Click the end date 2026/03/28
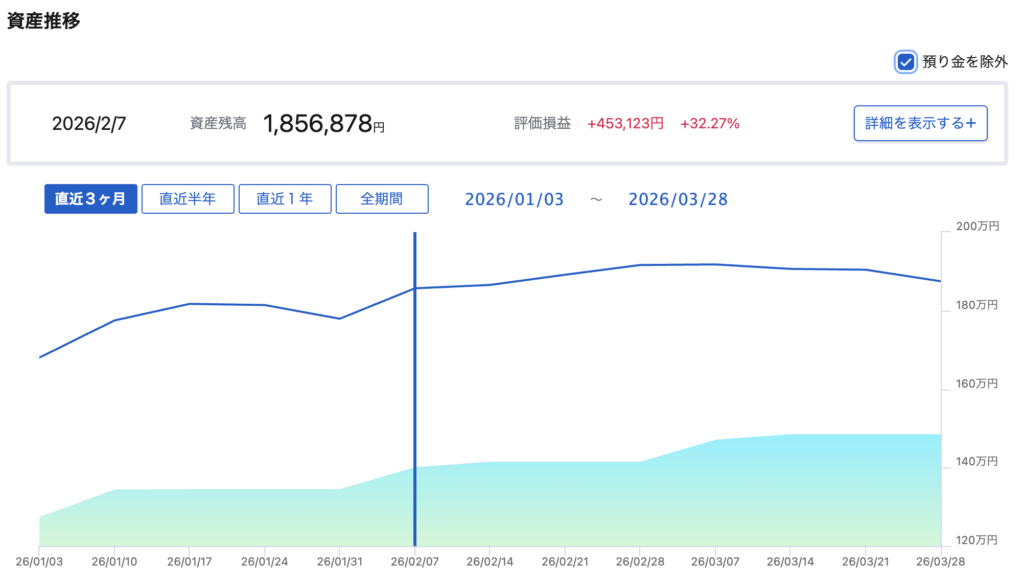1024x587 pixels. point(678,200)
